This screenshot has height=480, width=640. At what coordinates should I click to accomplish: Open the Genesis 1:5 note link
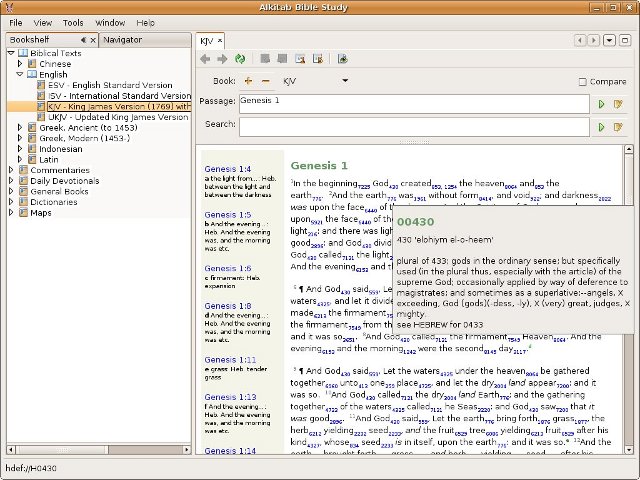(x=228, y=215)
